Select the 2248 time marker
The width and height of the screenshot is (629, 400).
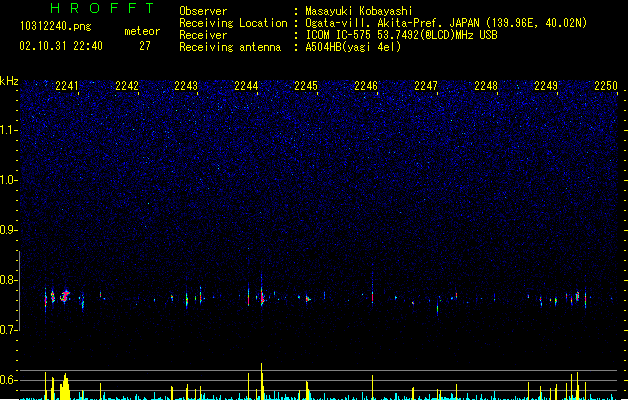coord(486,86)
